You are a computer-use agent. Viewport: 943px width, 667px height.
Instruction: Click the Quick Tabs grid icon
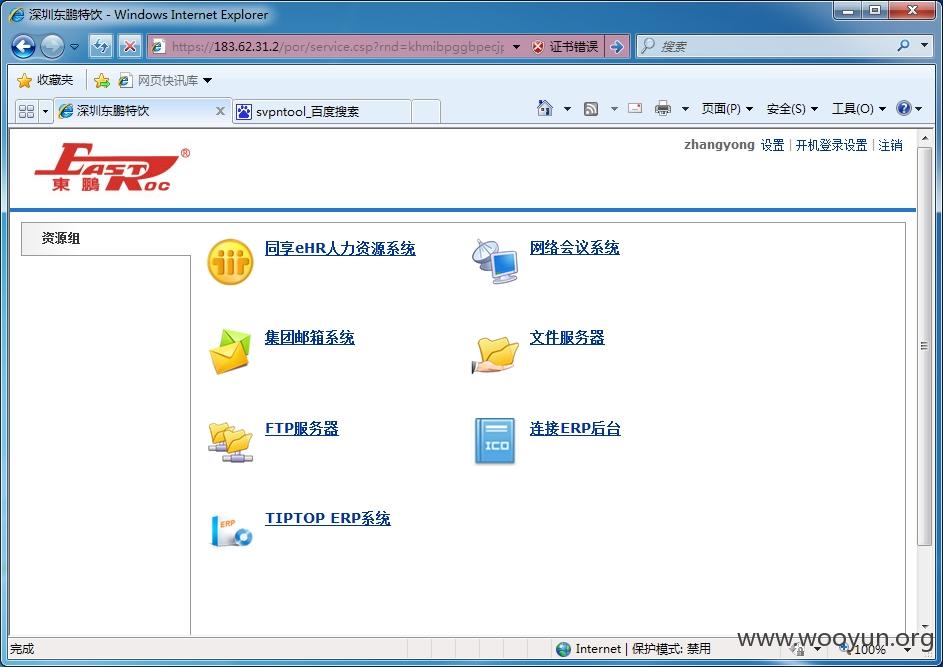pos(26,111)
